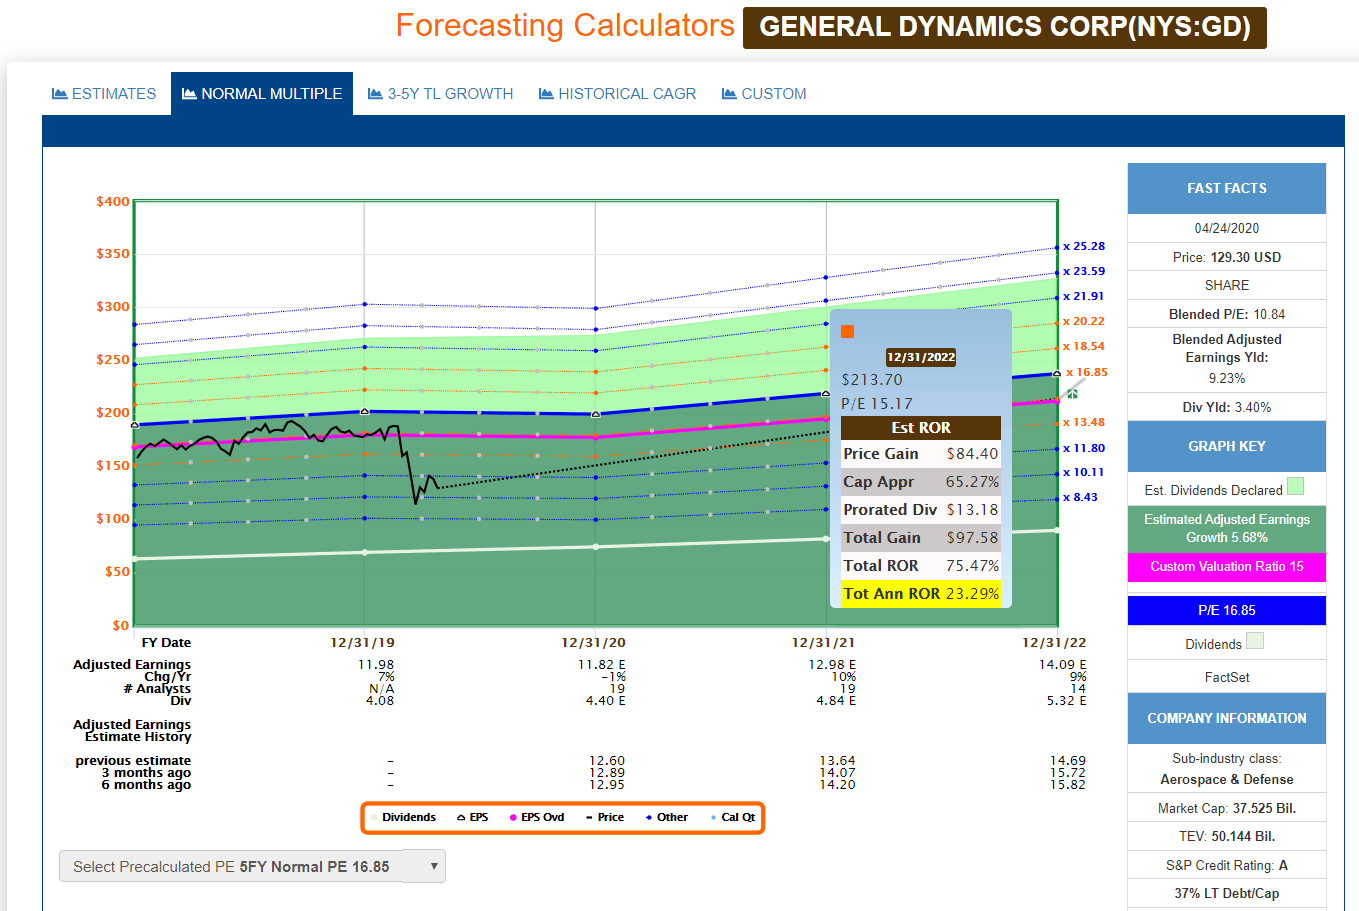Click Estimated Adjusted Earnings Growth 5.68% key
Image resolution: width=1359 pixels, height=911 pixels.
[1227, 528]
